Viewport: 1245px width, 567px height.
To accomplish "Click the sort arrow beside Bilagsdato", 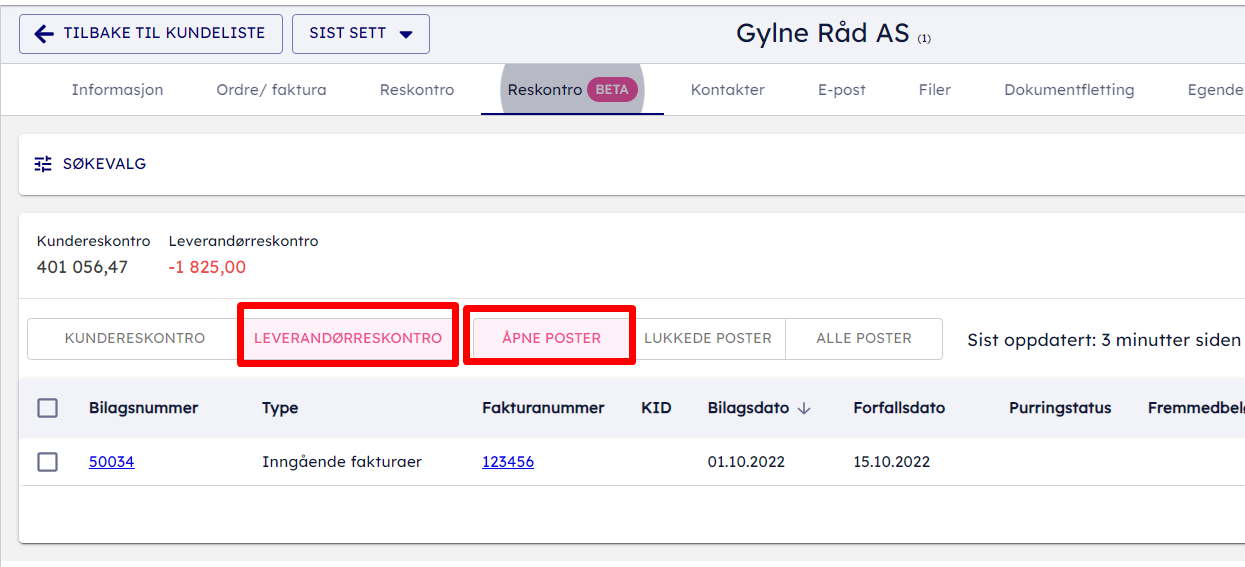I will [x=804, y=408].
